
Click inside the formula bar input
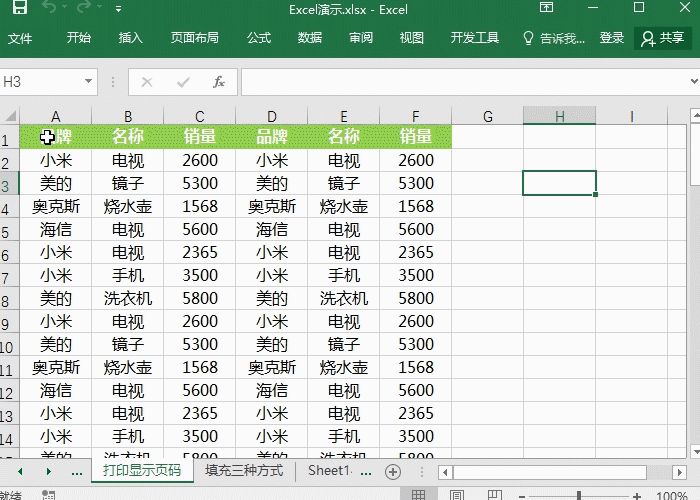pyautogui.click(x=464, y=82)
